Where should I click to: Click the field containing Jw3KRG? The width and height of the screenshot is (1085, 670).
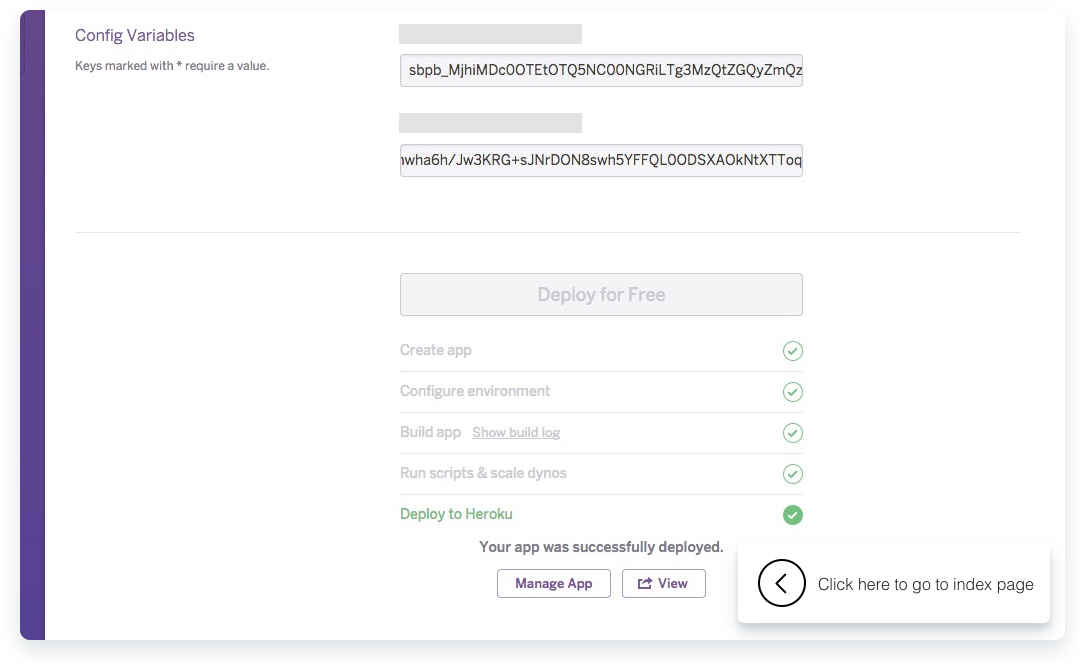pos(601,161)
